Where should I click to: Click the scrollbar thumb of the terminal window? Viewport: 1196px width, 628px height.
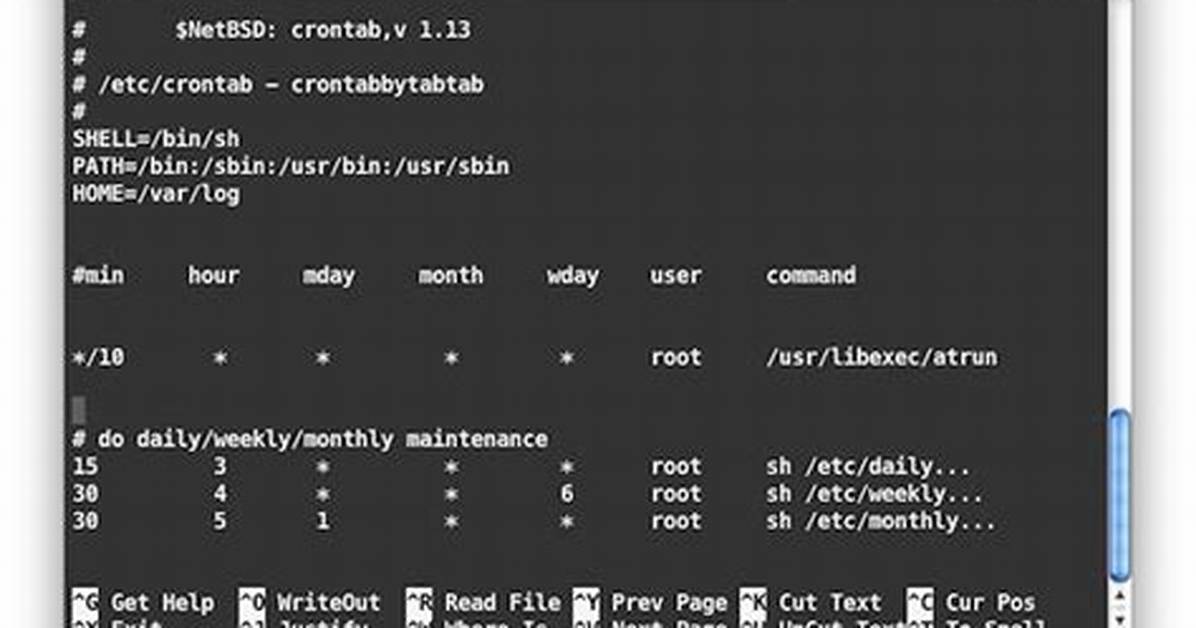(1120, 496)
